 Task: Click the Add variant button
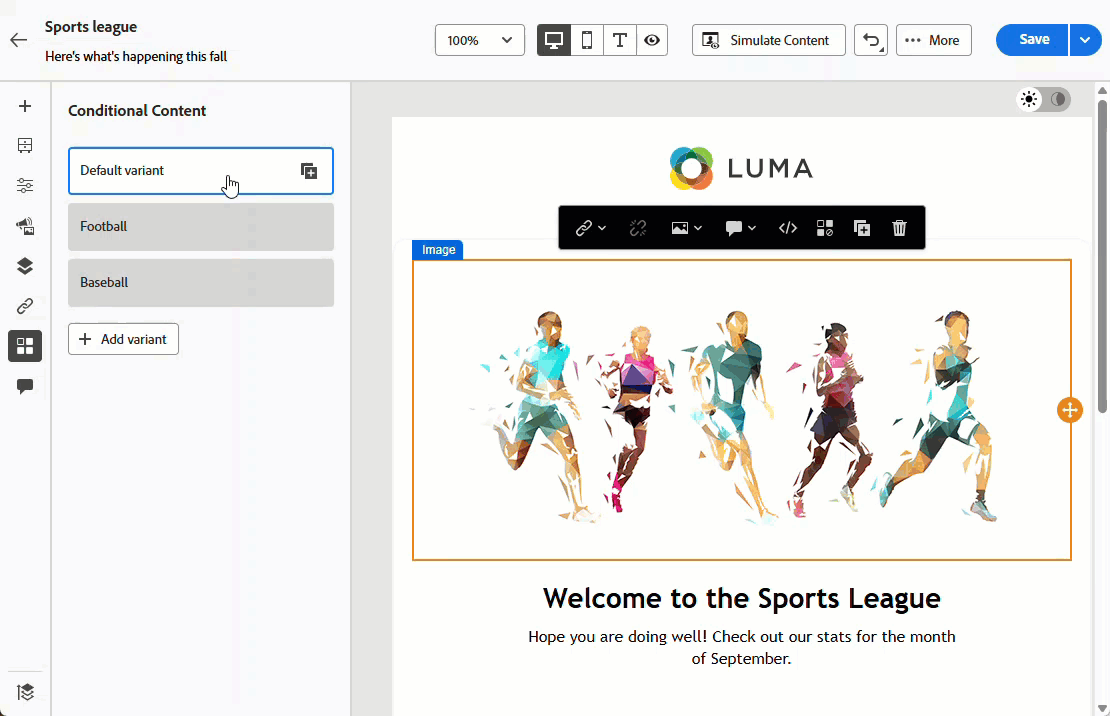tap(123, 339)
